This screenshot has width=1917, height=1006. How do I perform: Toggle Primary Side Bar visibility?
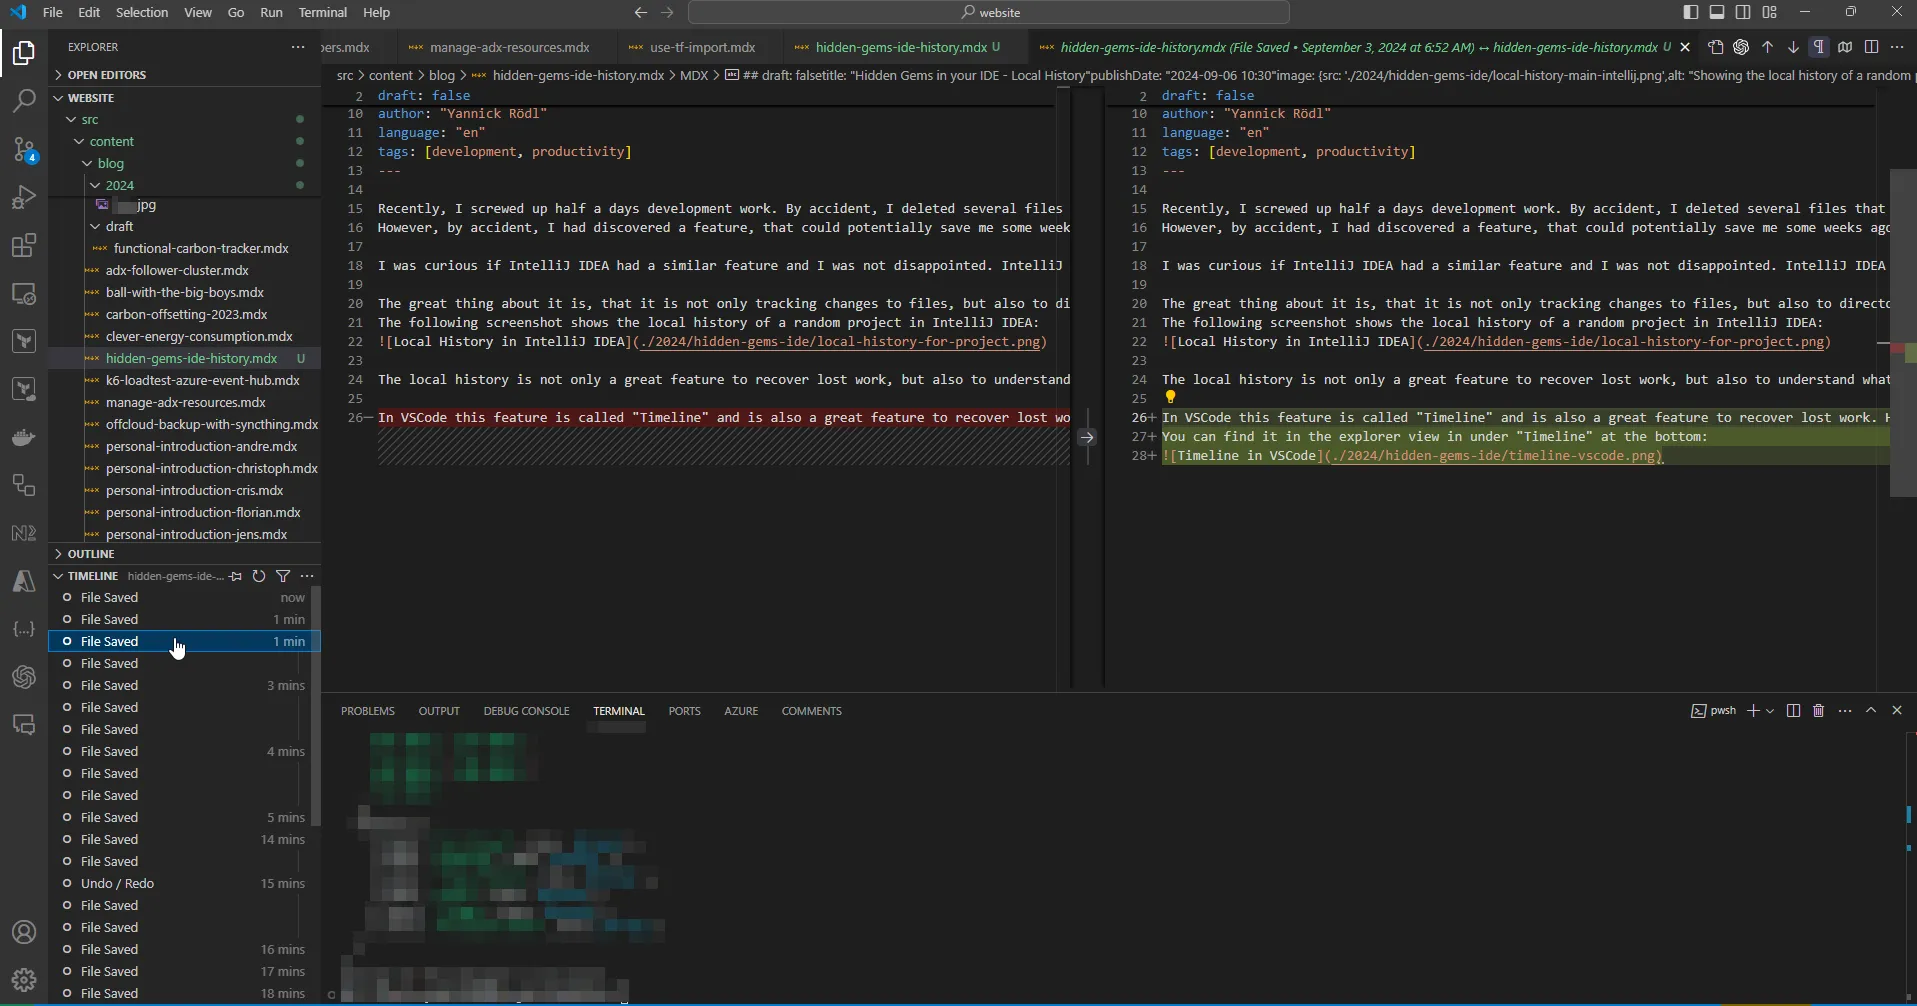point(1691,12)
